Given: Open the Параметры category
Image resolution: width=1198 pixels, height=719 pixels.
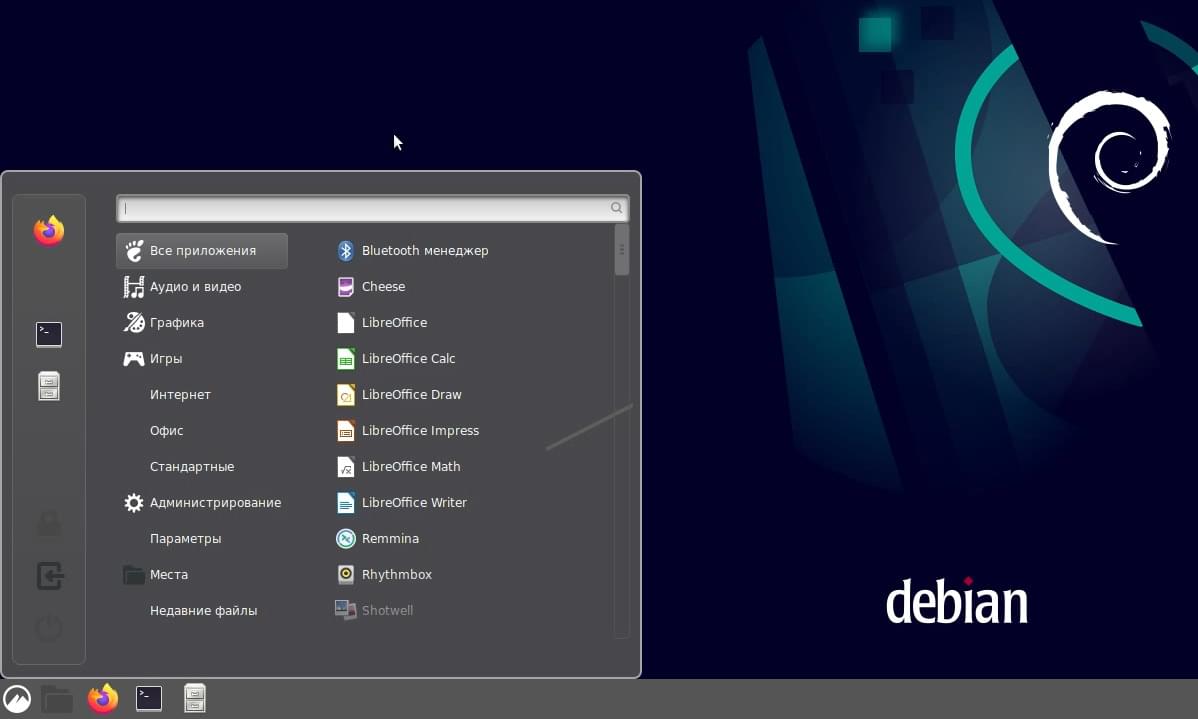Looking at the screenshot, I should 202,539.
